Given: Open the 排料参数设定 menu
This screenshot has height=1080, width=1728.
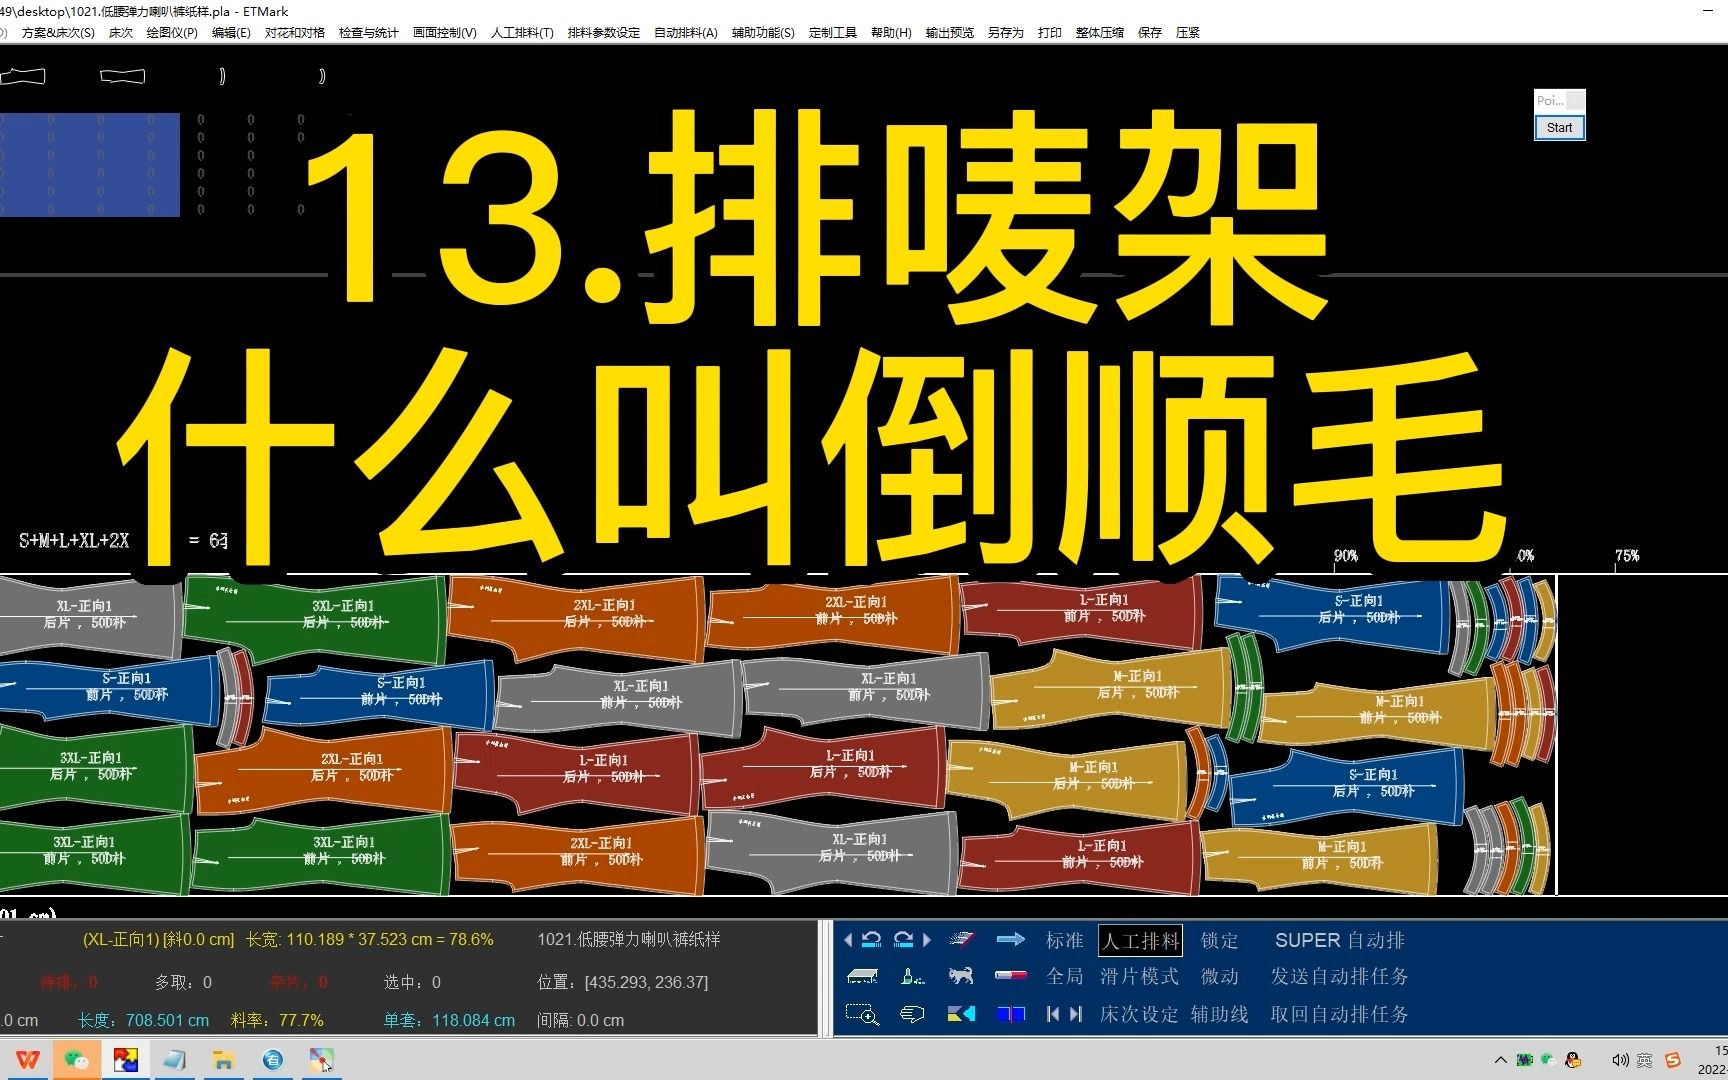Looking at the screenshot, I should [x=604, y=32].
